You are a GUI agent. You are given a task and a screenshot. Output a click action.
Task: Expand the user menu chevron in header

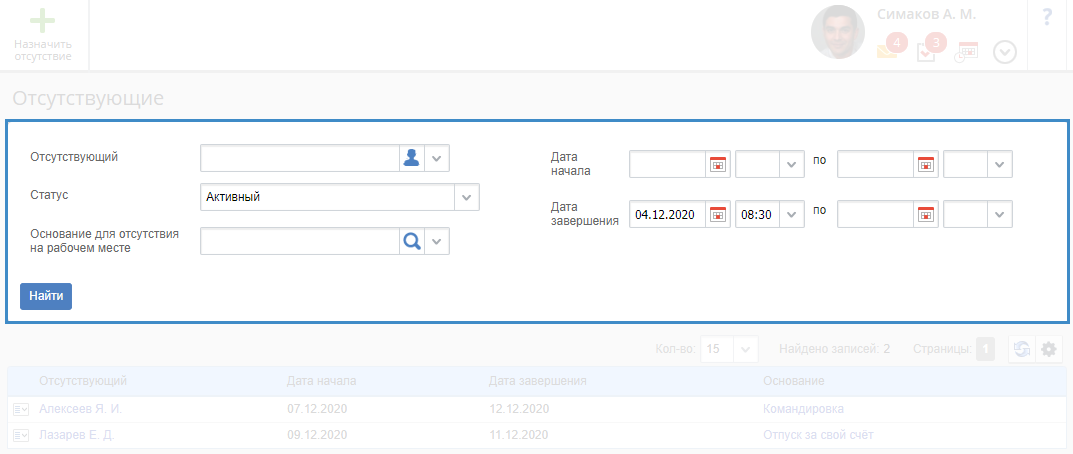(1005, 52)
